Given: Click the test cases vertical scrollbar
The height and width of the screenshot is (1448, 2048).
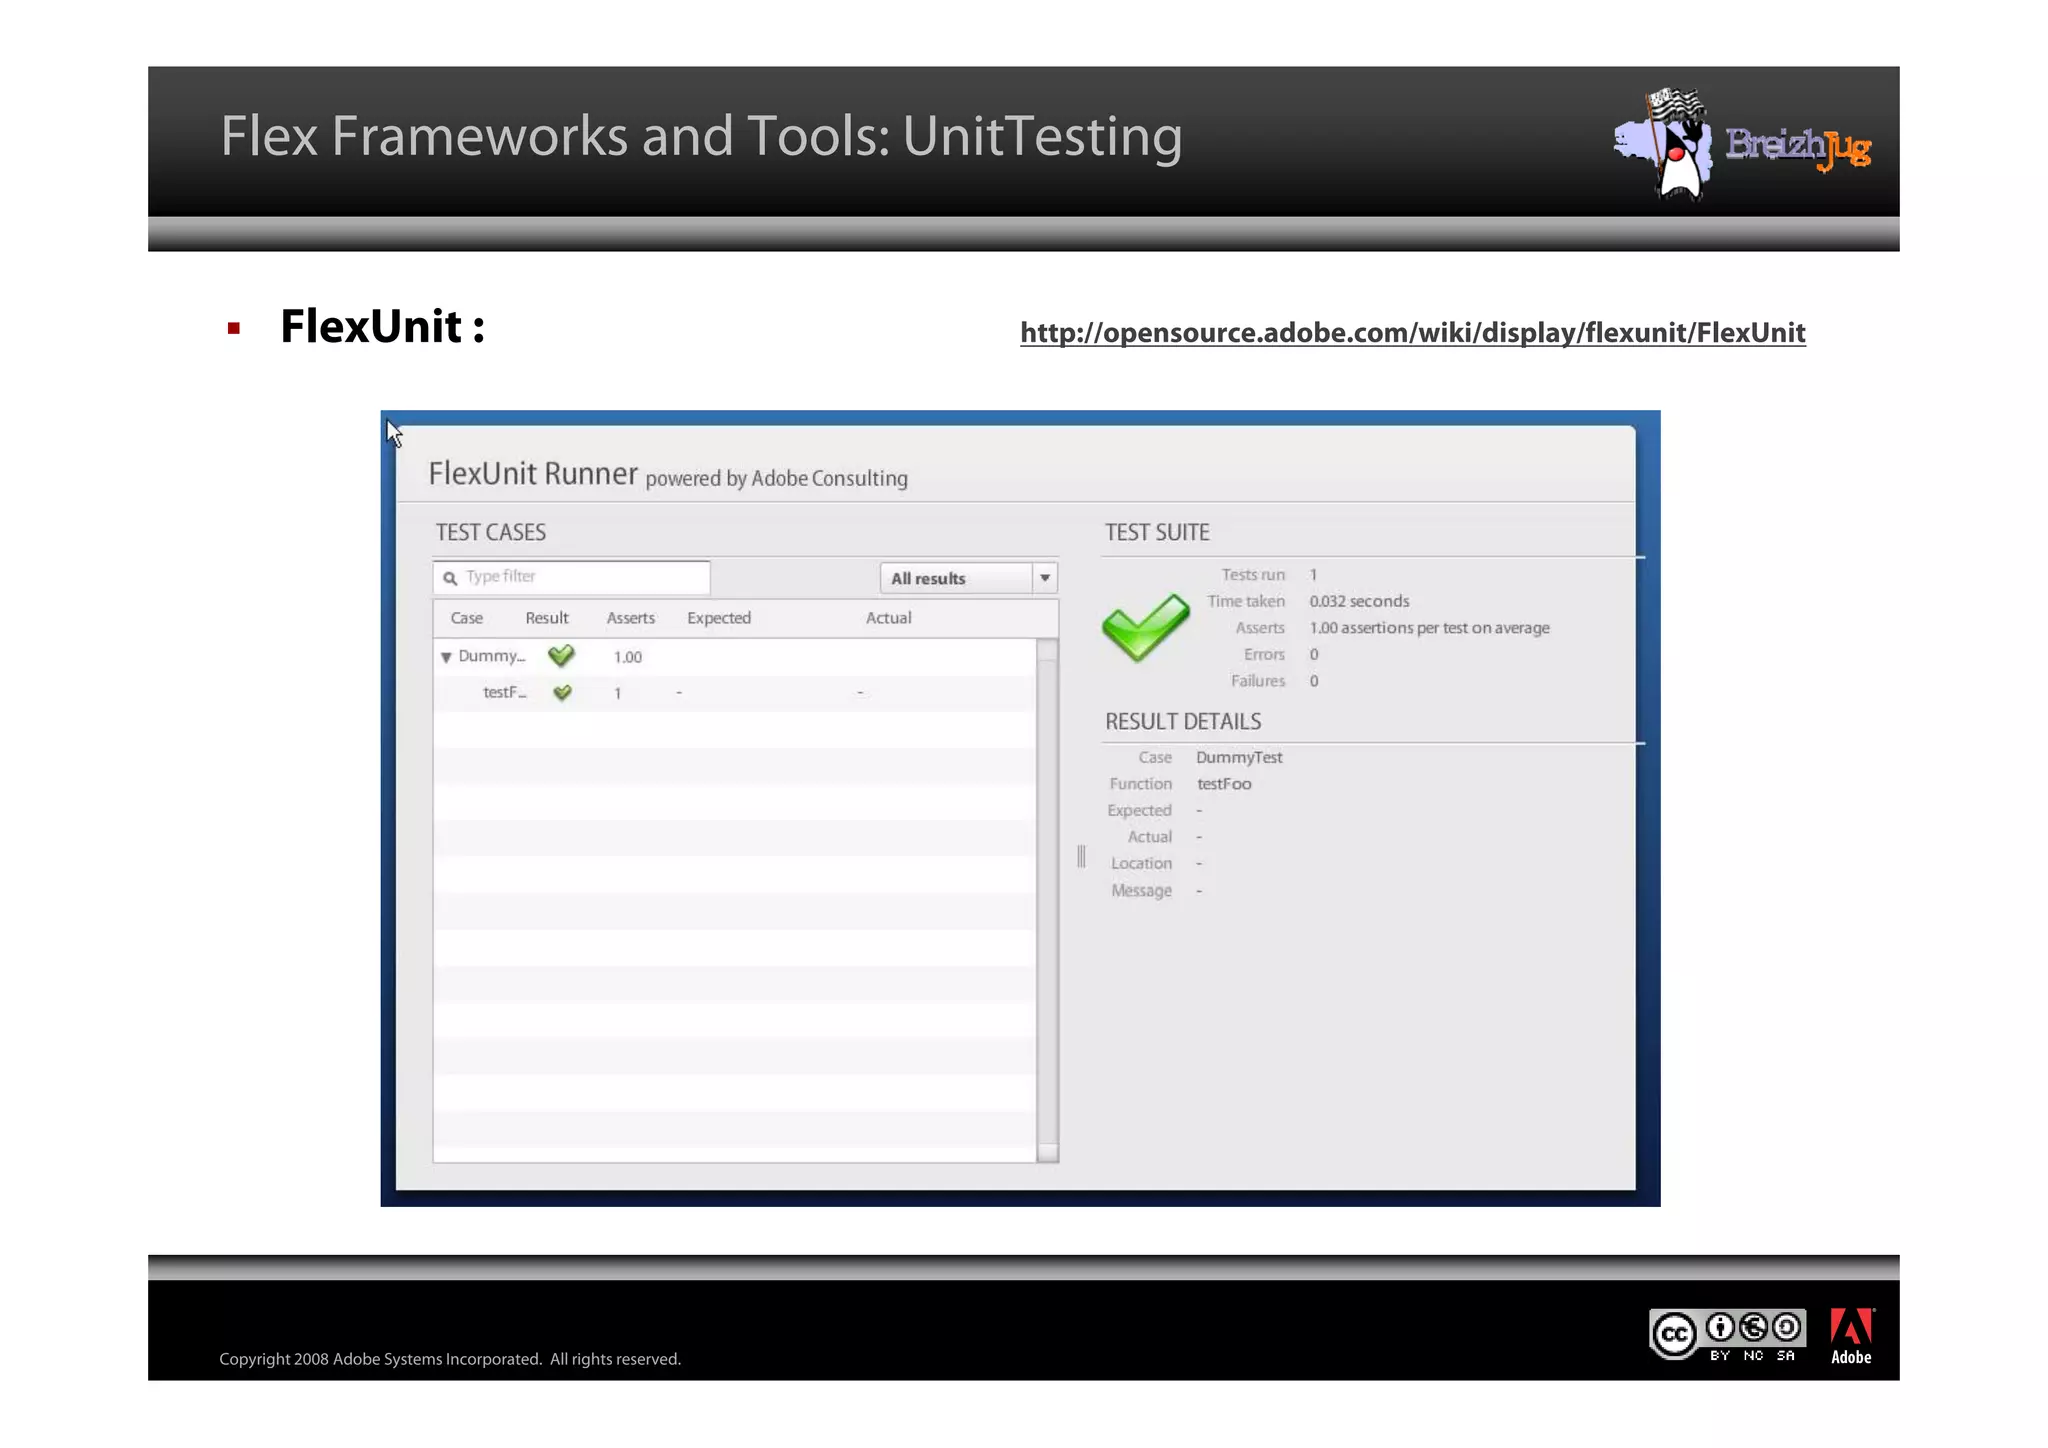Looking at the screenshot, I should pos(1047,900).
